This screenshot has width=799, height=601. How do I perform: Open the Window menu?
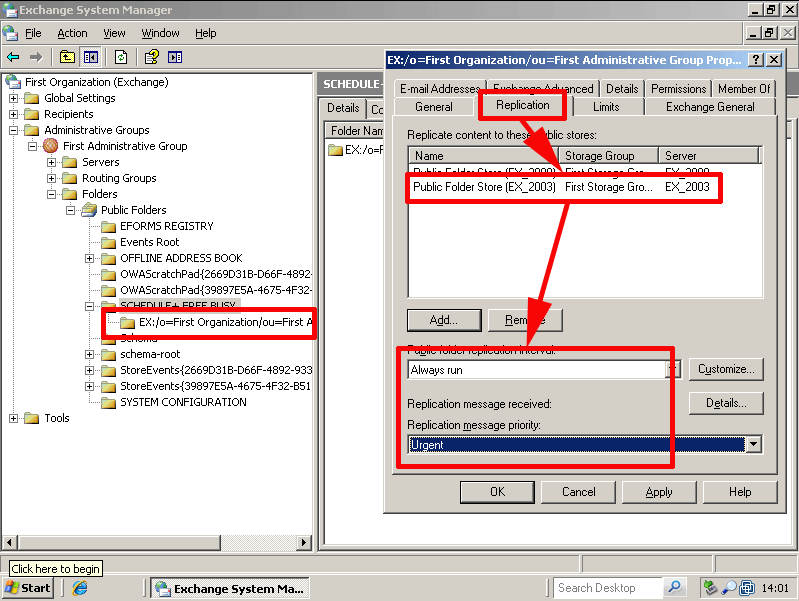point(160,33)
